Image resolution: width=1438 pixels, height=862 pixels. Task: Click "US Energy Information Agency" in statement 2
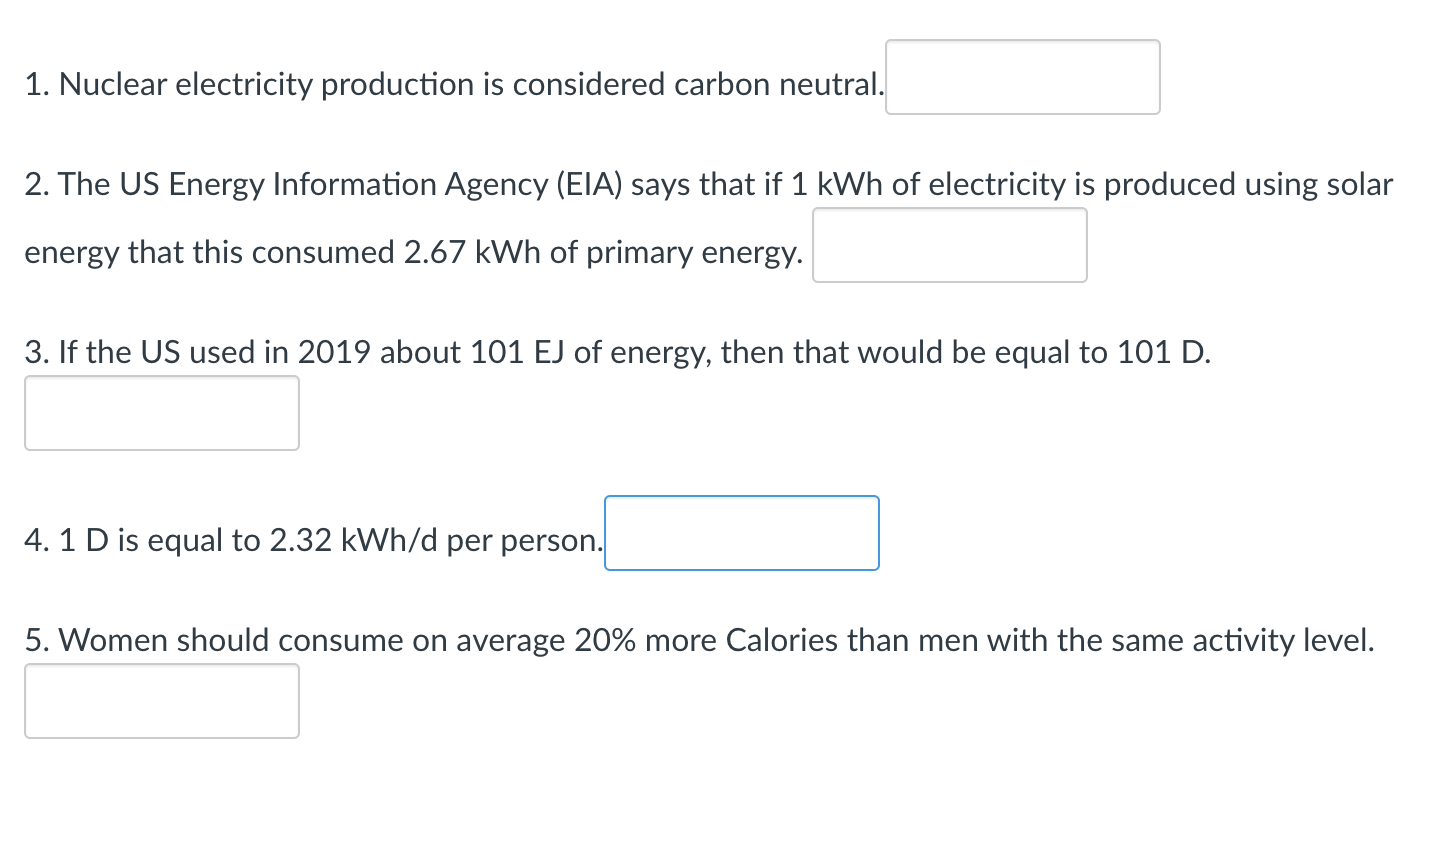[x=332, y=185]
